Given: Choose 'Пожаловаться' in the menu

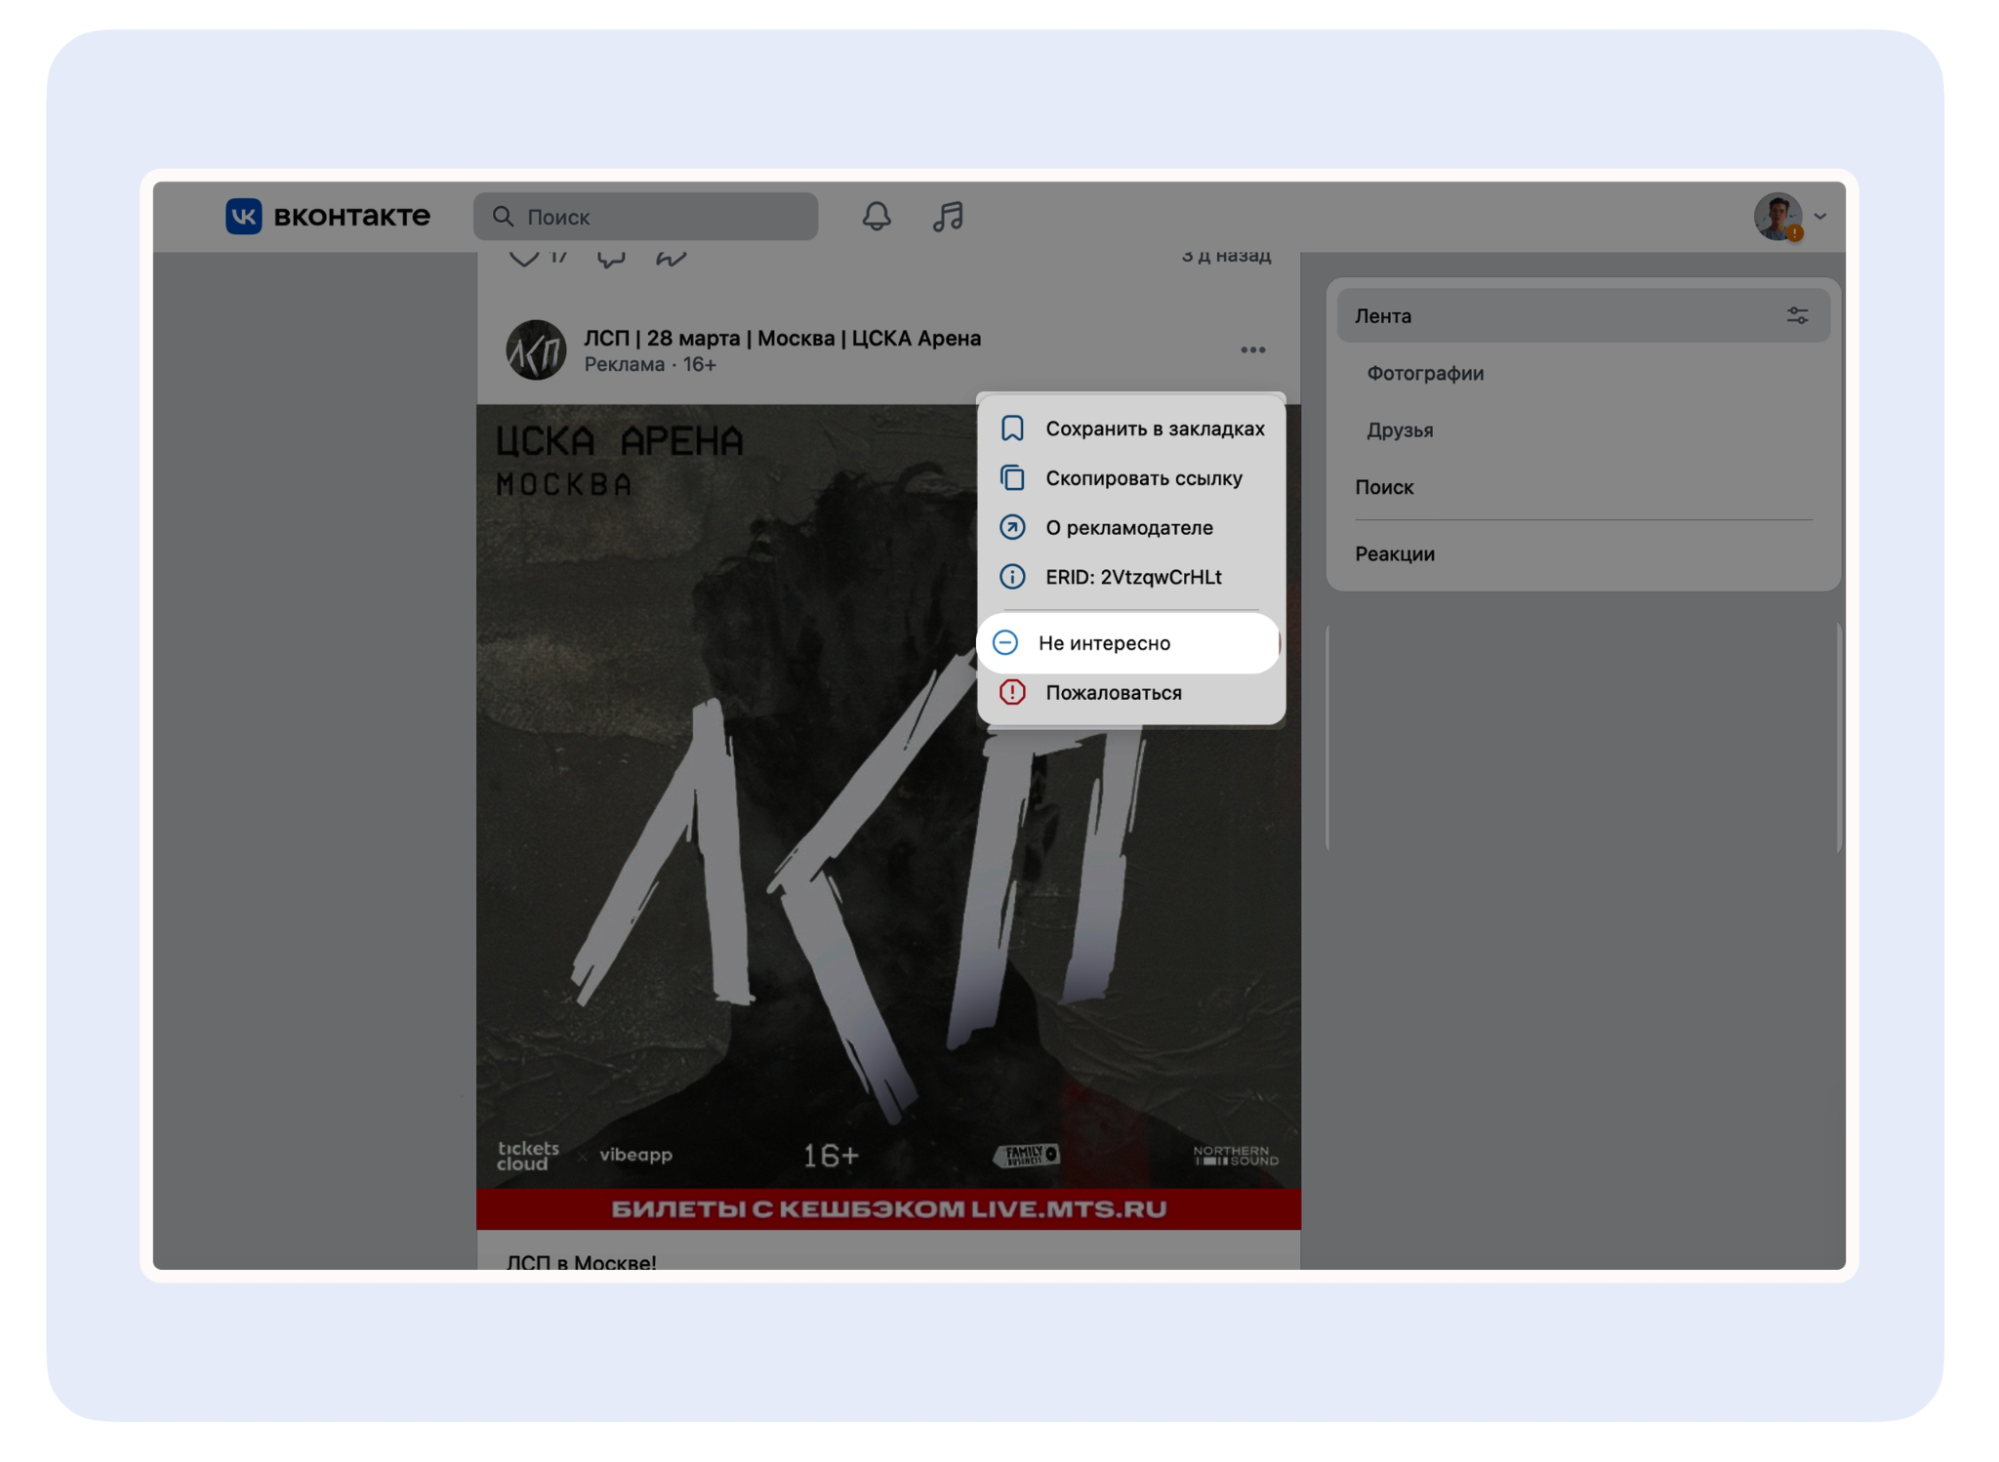Looking at the screenshot, I should click(1131, 692).
